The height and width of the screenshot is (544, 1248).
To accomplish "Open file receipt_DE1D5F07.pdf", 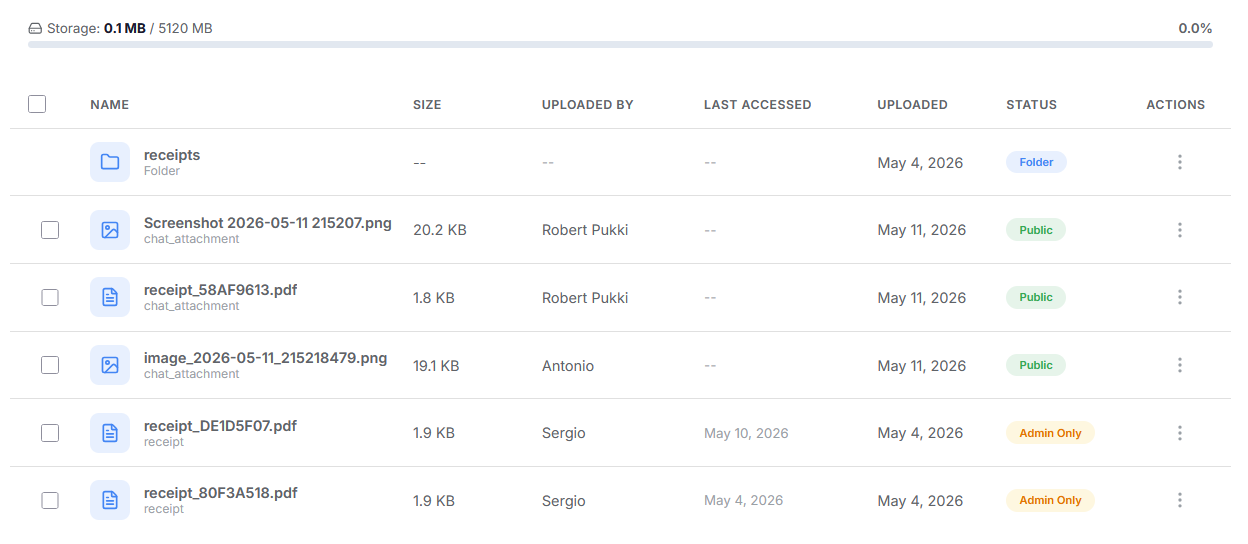I will pyautogui.click(x=220, y=426).
